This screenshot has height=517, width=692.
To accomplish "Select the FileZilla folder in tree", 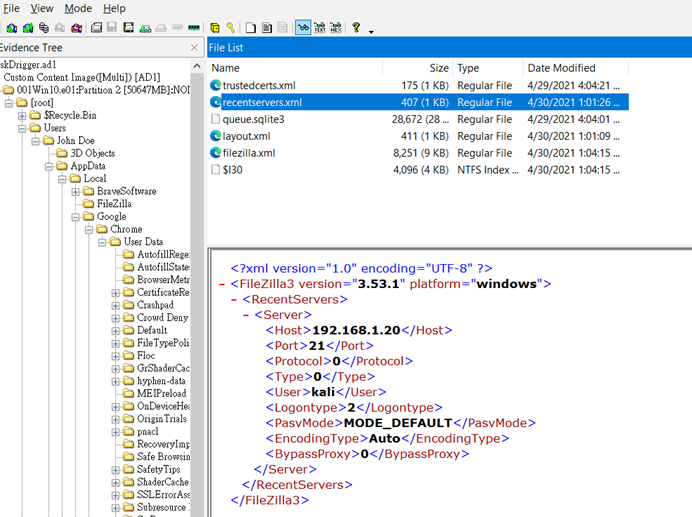I will click(114, 204).
